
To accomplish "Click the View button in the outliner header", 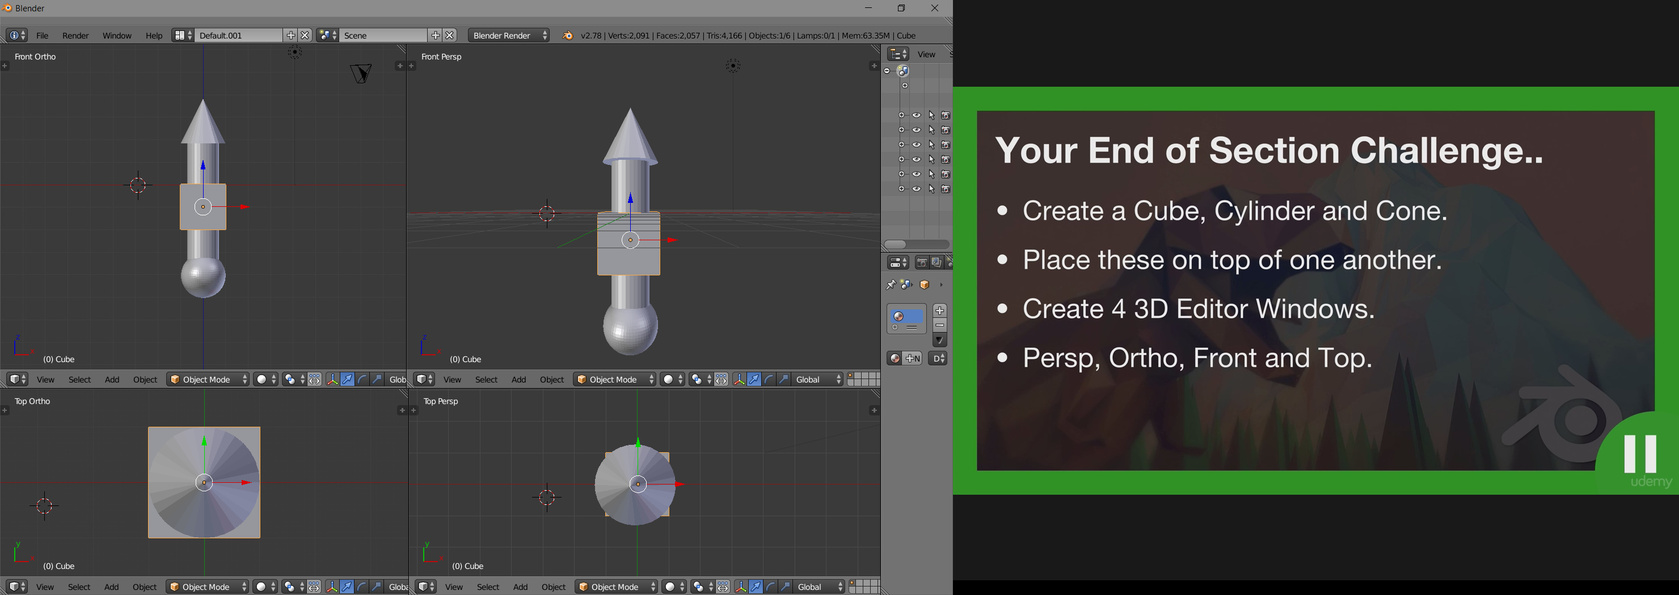I will [x=927, y=54].
